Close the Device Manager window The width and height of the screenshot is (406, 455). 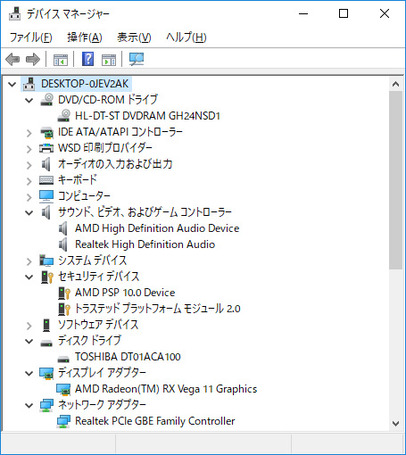pos(384,14)
